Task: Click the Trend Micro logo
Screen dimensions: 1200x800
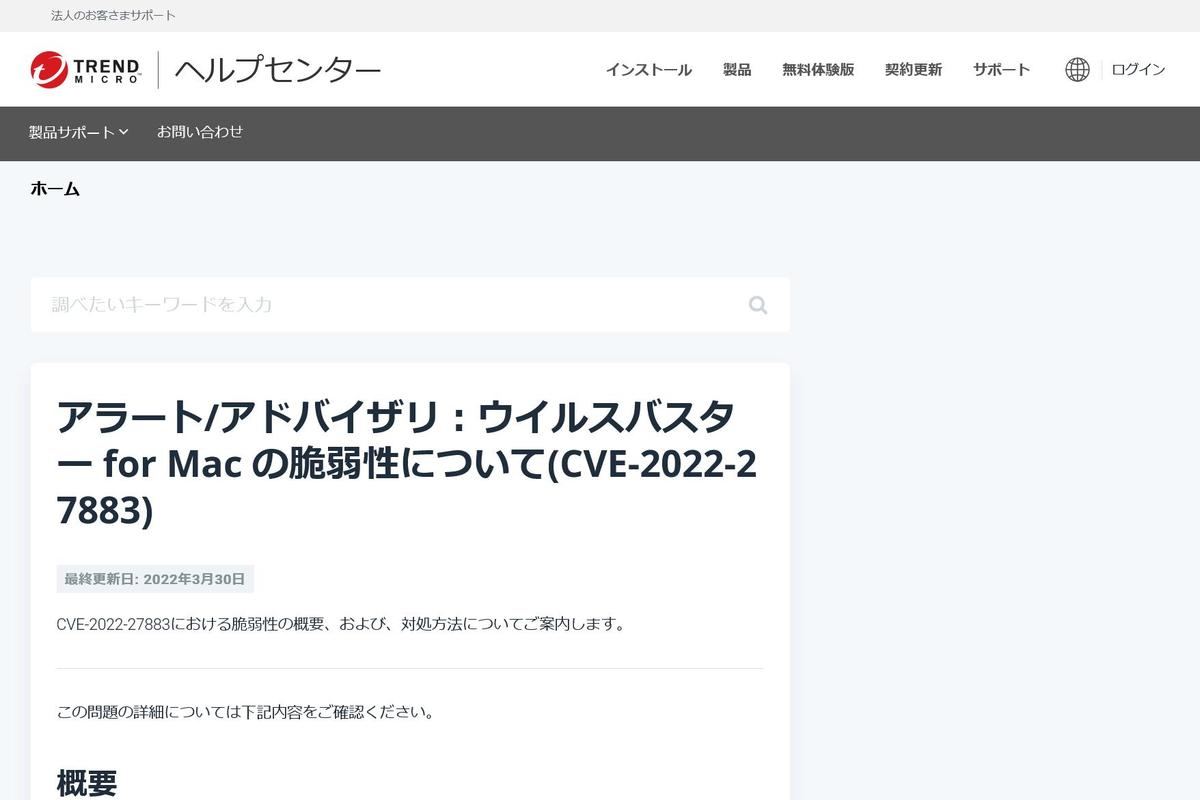Action: (x=86, y=69)
